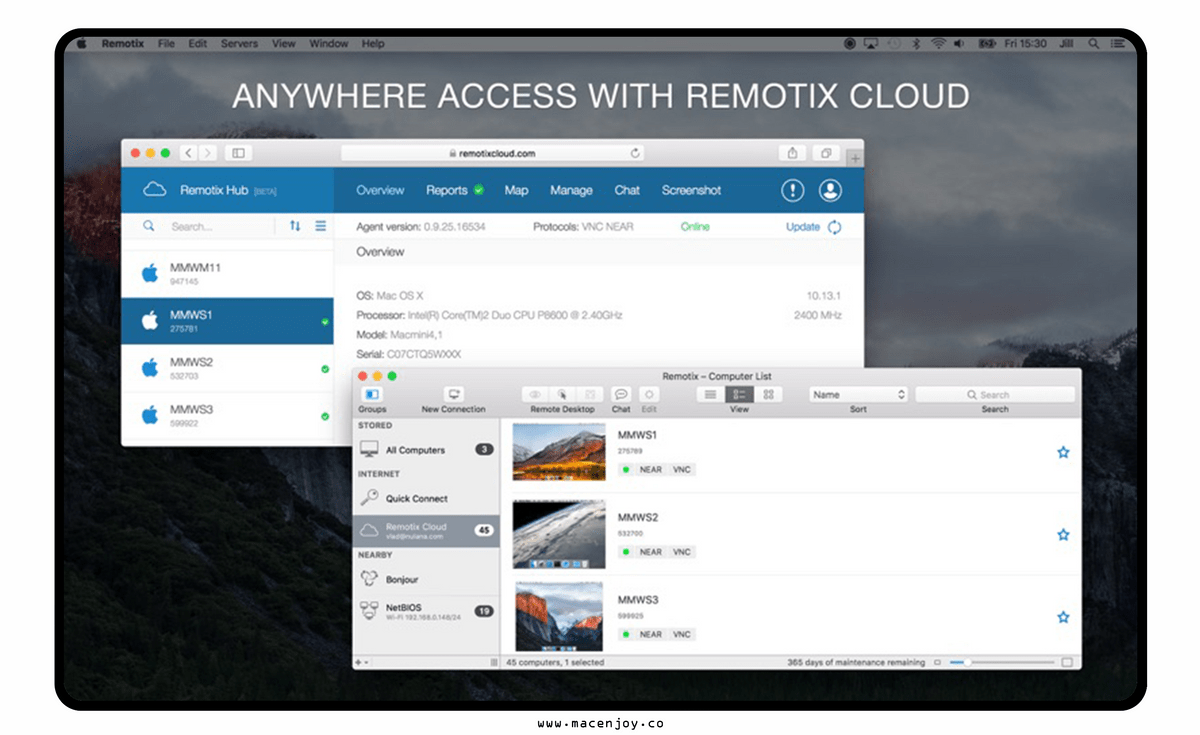1200x735 pixels.
Task: Open the Window menu in the menu bar
Action: (329, 44)
